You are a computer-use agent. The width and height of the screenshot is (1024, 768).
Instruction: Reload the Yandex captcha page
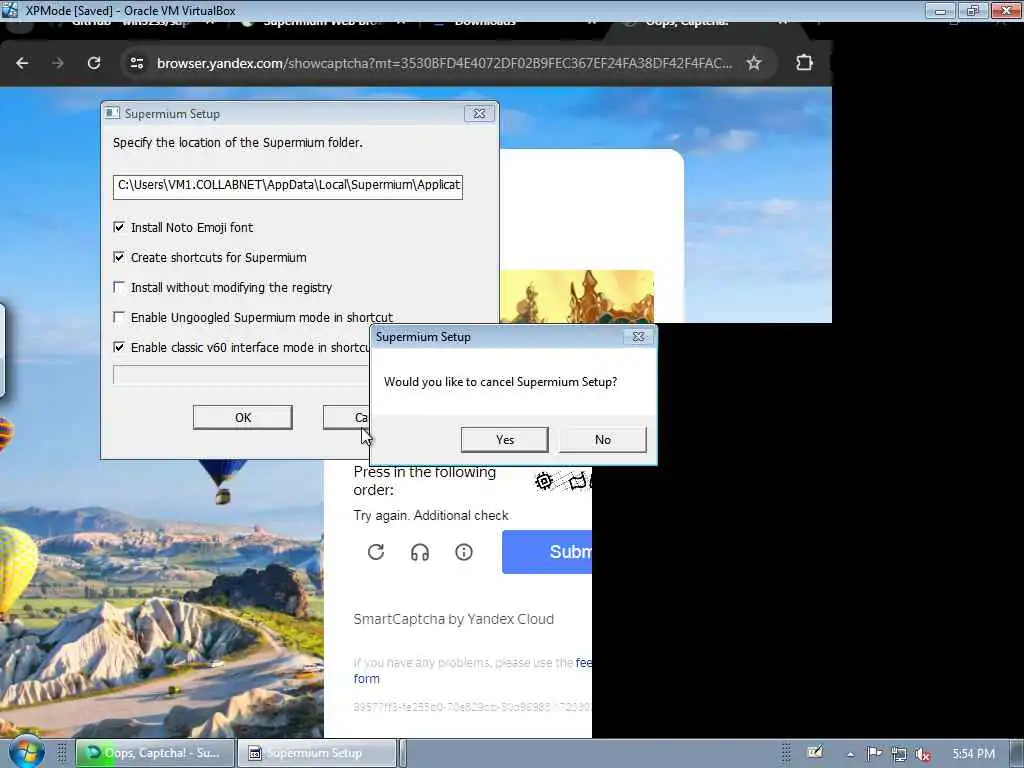[94, 63]
